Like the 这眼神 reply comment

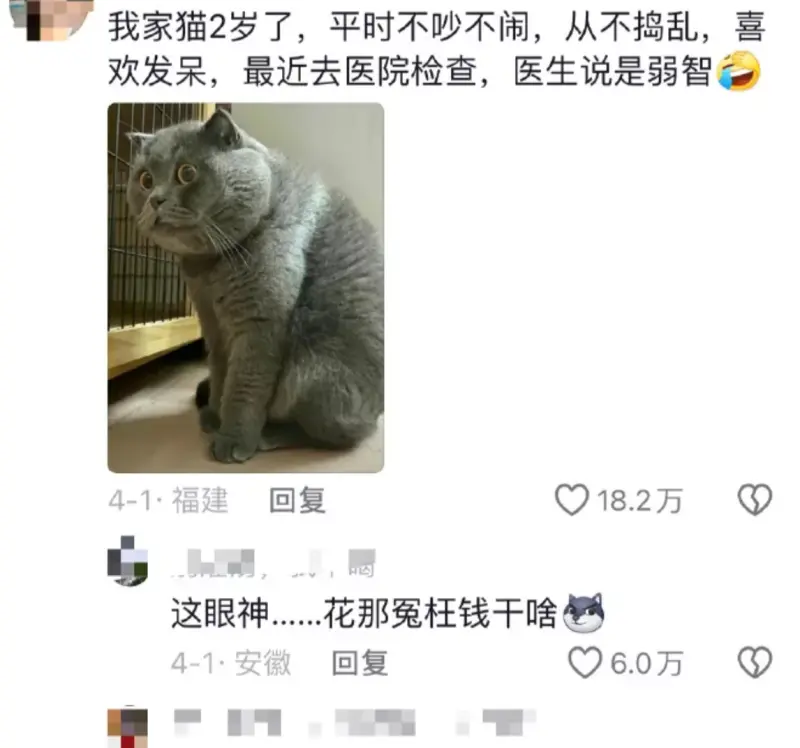[x=585, y=662]
